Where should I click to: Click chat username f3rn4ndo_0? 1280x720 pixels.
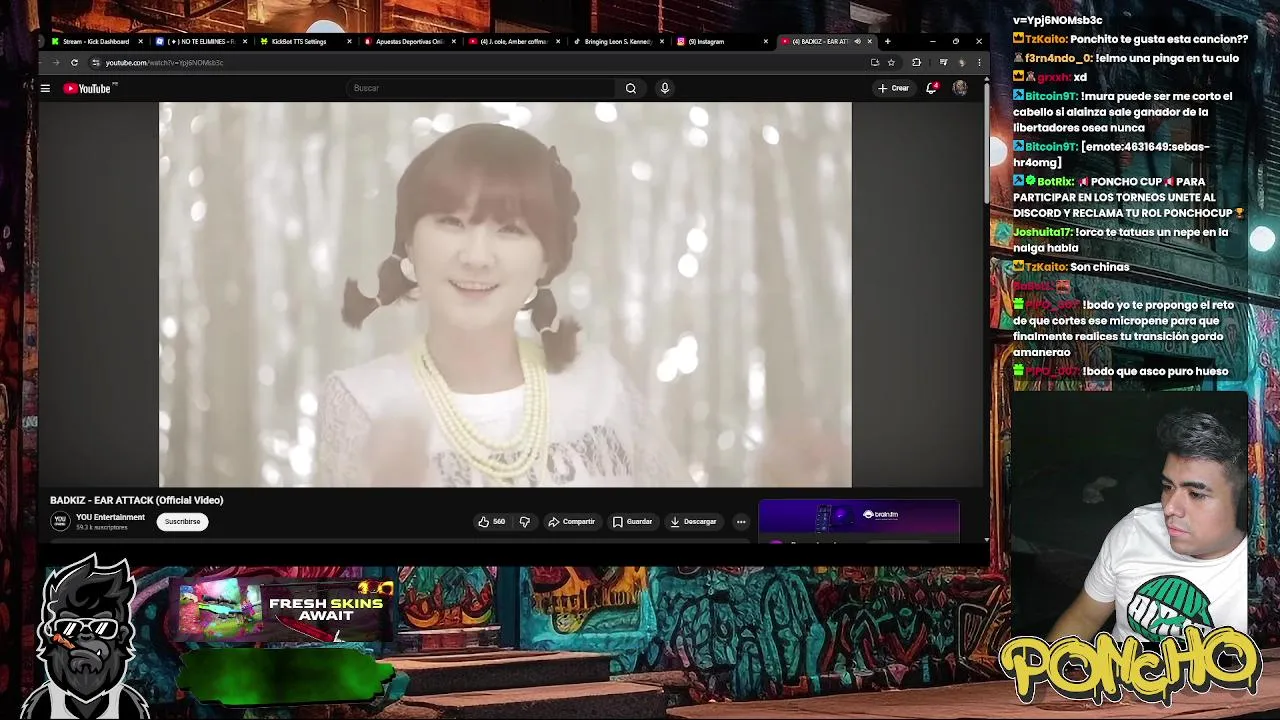coord(1058,58)
